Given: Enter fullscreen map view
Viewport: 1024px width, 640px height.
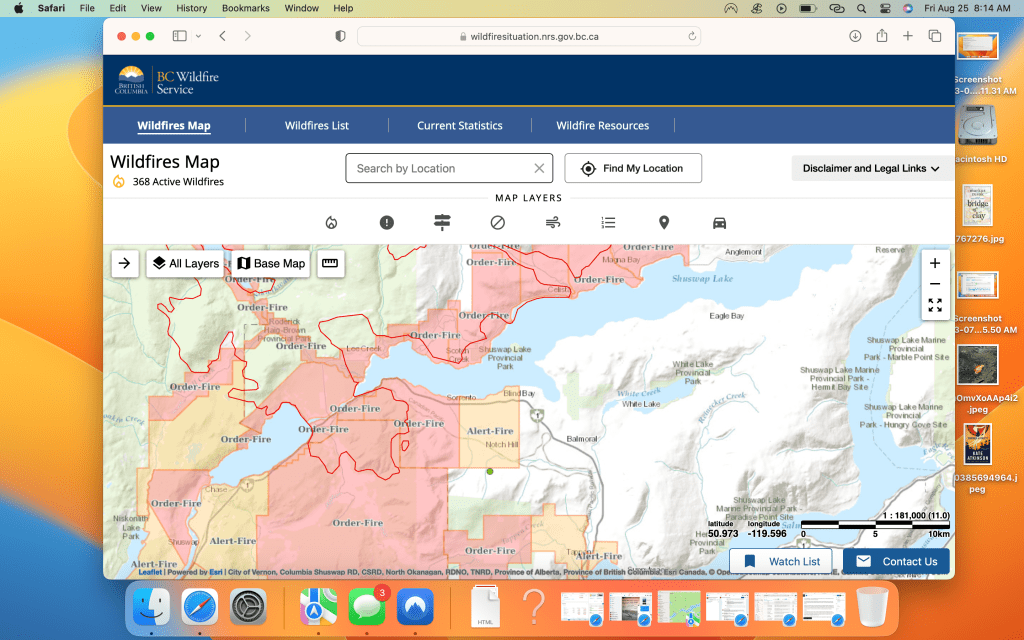Looking at the screenshot, I should [935, 305].
